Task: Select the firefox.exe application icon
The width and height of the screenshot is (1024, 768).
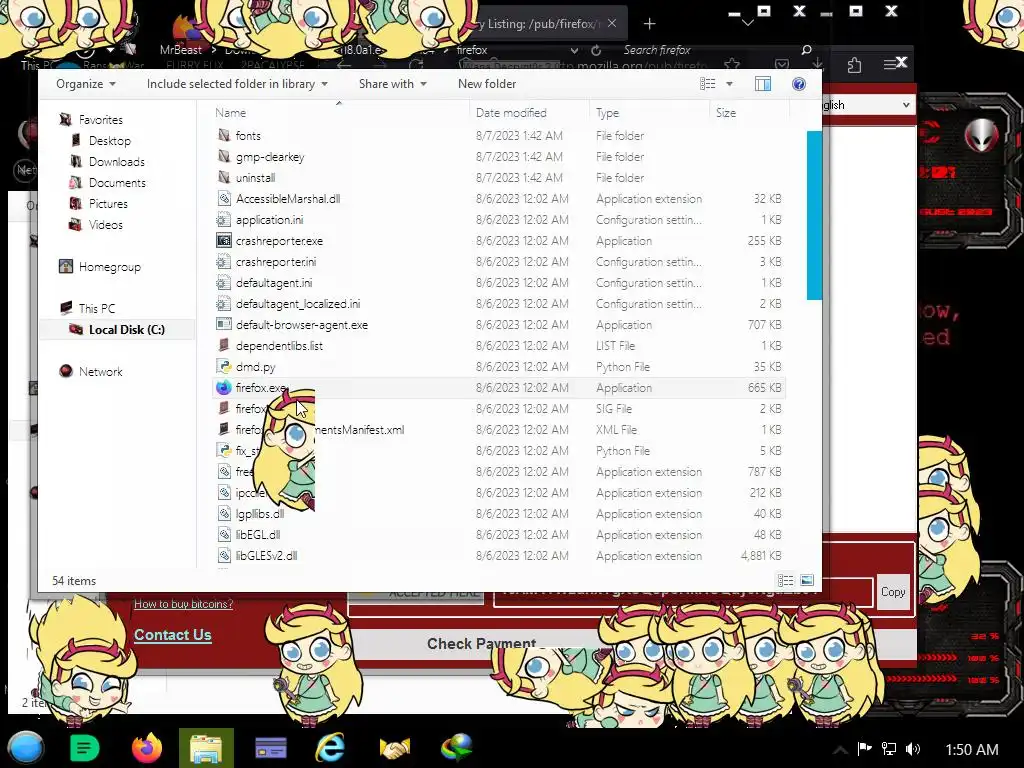Action: (223, 387)
